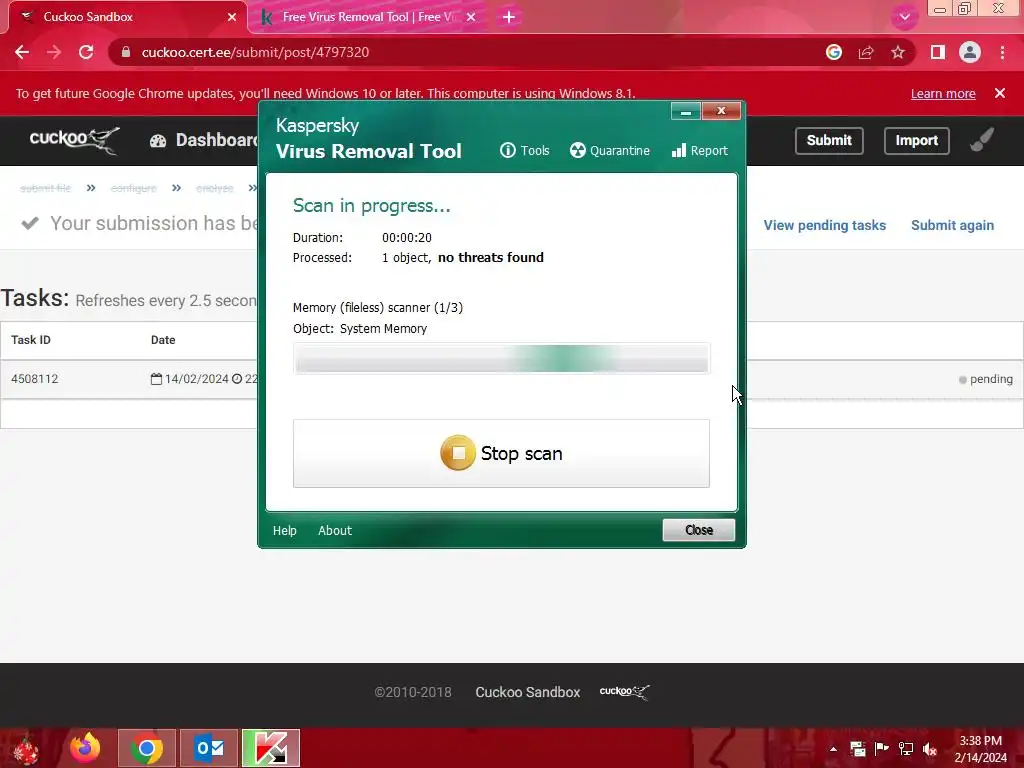Open Chrome three-dot menu
This screenshot has width=1024, height=768.
pyautogui.click(x=1002, y=52)
